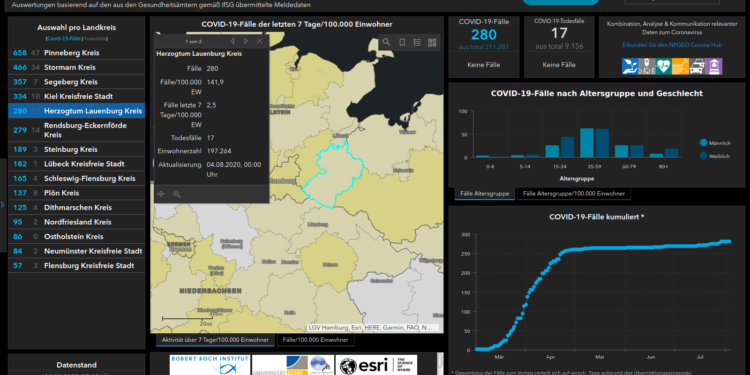Select Plön Kreis in the list
Screen dimensions: 750x375
point(77,193)
